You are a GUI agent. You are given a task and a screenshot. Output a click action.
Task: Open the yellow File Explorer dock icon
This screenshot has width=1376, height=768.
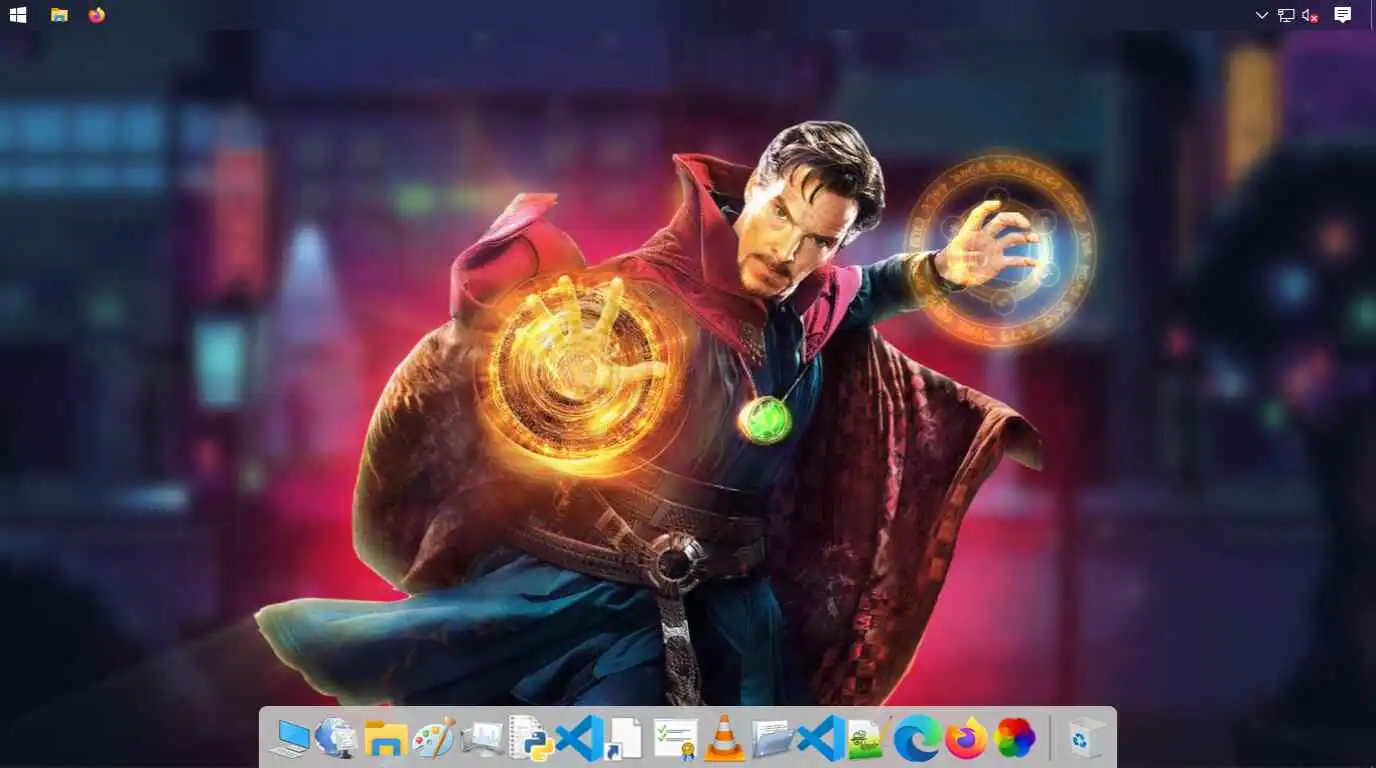point(385,739)
